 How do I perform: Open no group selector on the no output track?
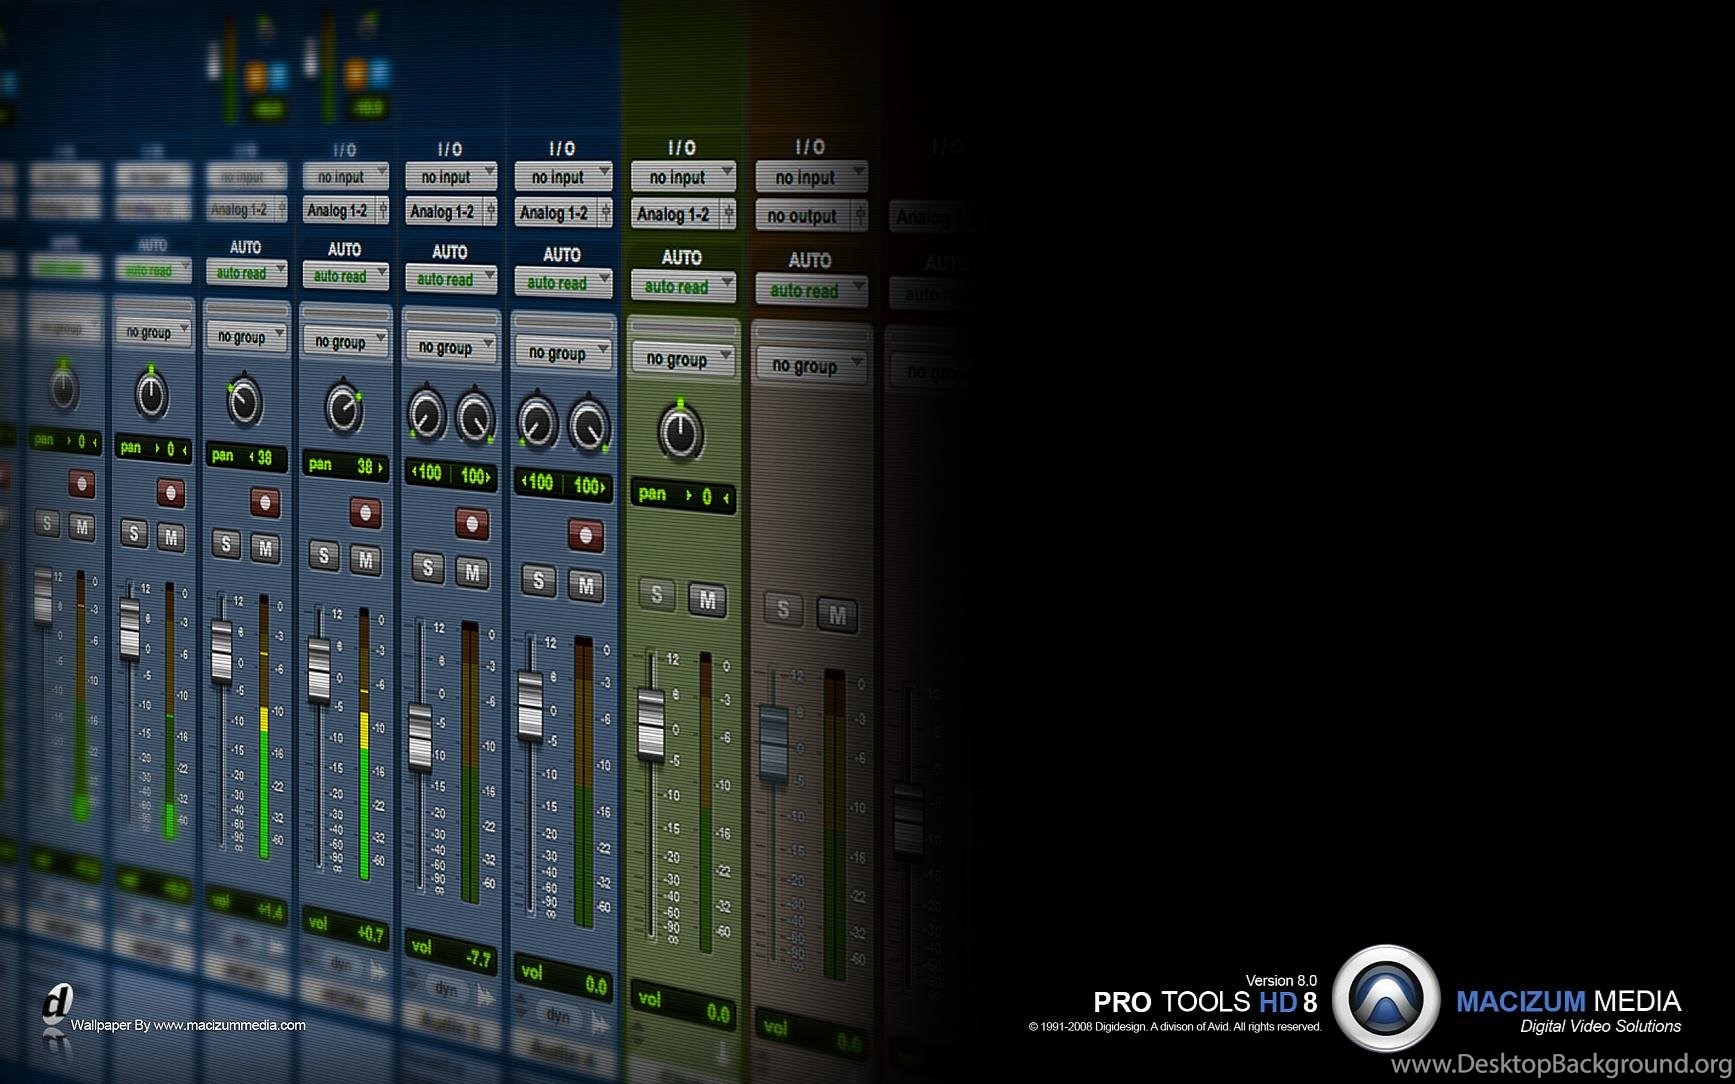811,366
